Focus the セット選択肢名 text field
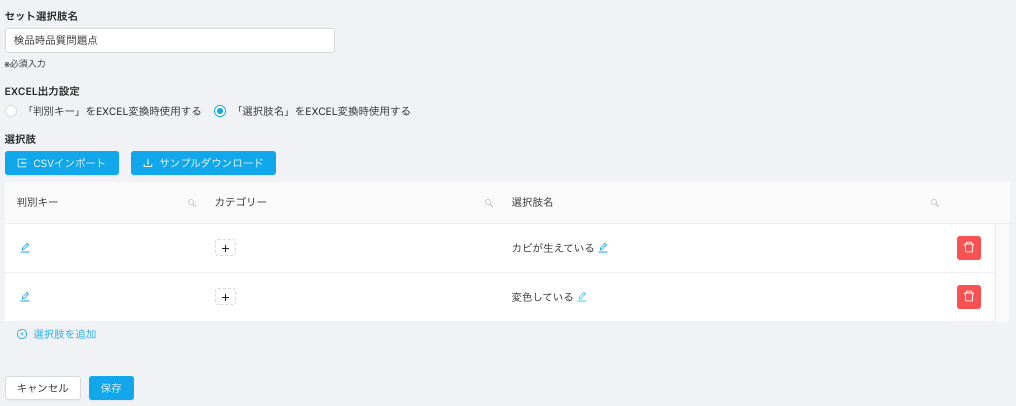The height and width of the screenshot is (406, 1016). pos(170,40)
